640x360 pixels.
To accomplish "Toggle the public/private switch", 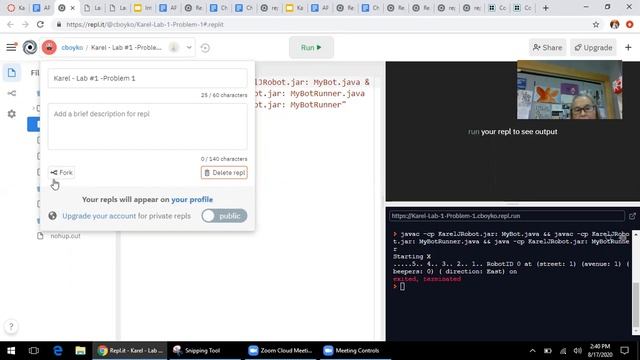I will [x=224, y=216].
